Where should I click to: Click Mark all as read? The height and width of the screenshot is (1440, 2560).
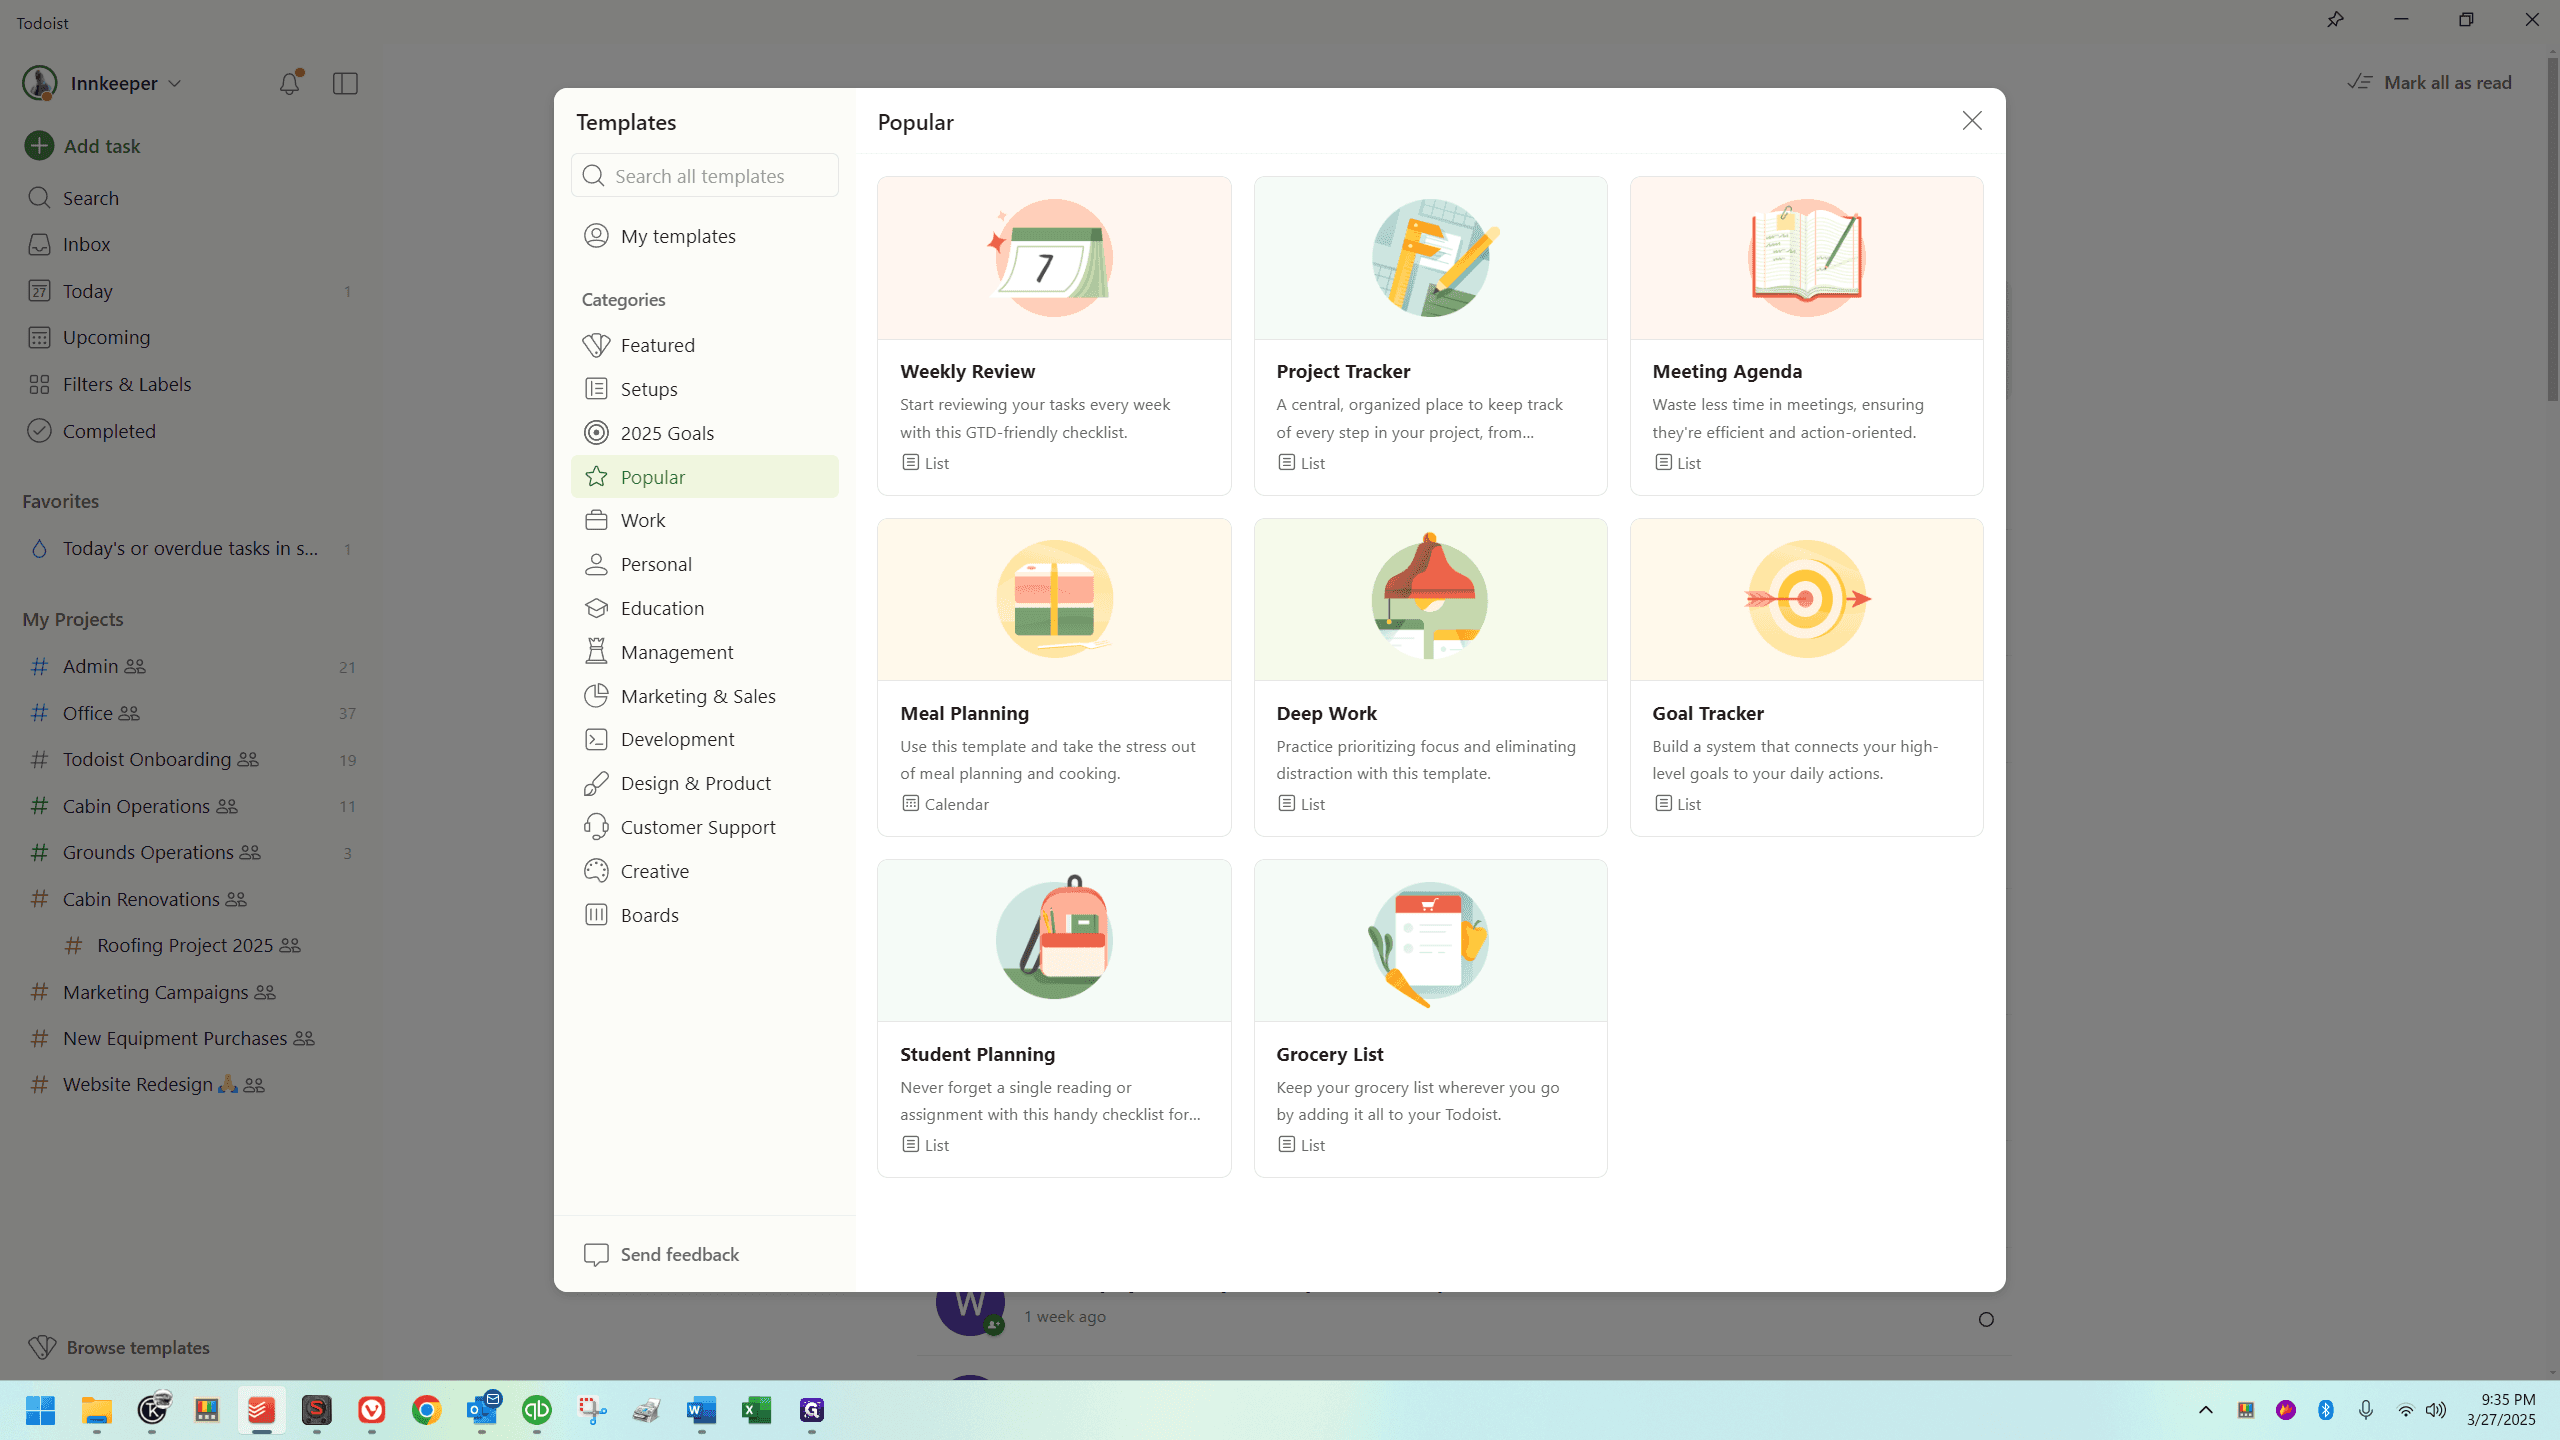(x=2430, y=82)
